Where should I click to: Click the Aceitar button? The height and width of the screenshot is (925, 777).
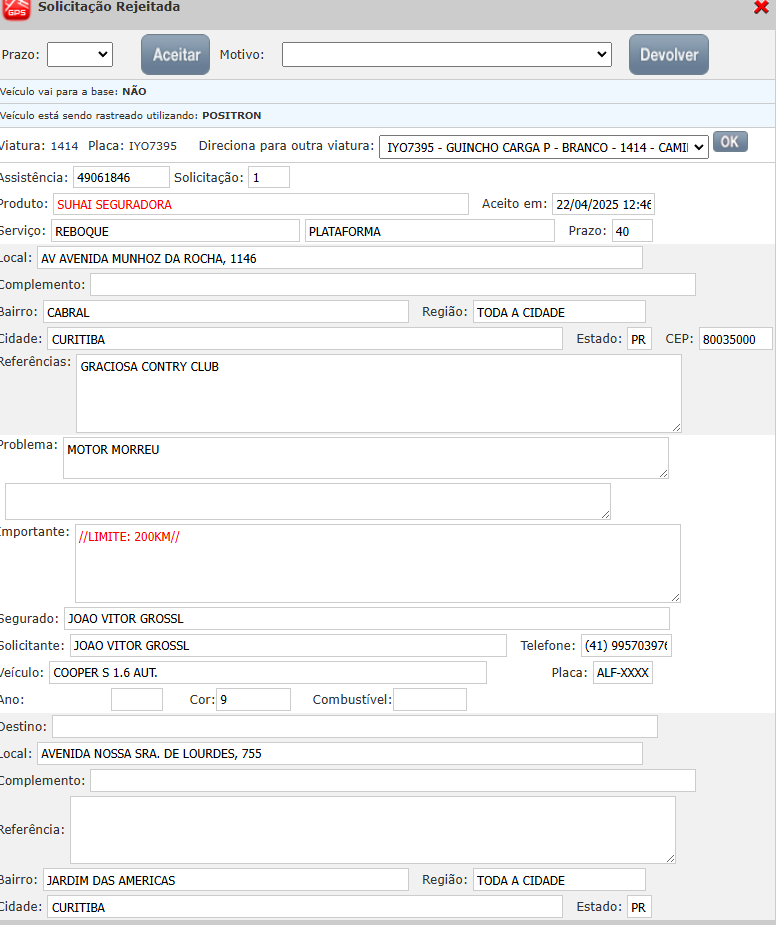[x=175, y=54]
